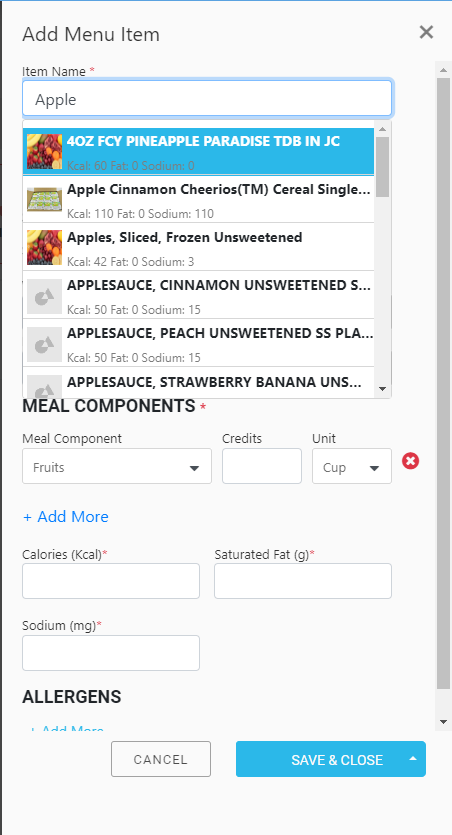Click into the Calories (Kcal) field

pyautogui.click(x=111, y=581)
